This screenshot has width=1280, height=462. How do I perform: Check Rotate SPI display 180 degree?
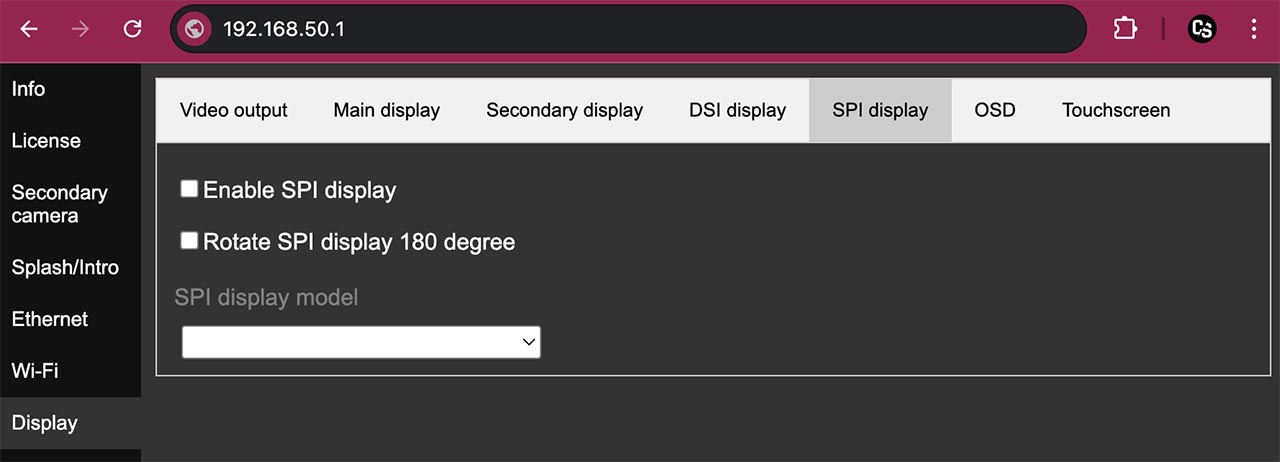(189, 240)
